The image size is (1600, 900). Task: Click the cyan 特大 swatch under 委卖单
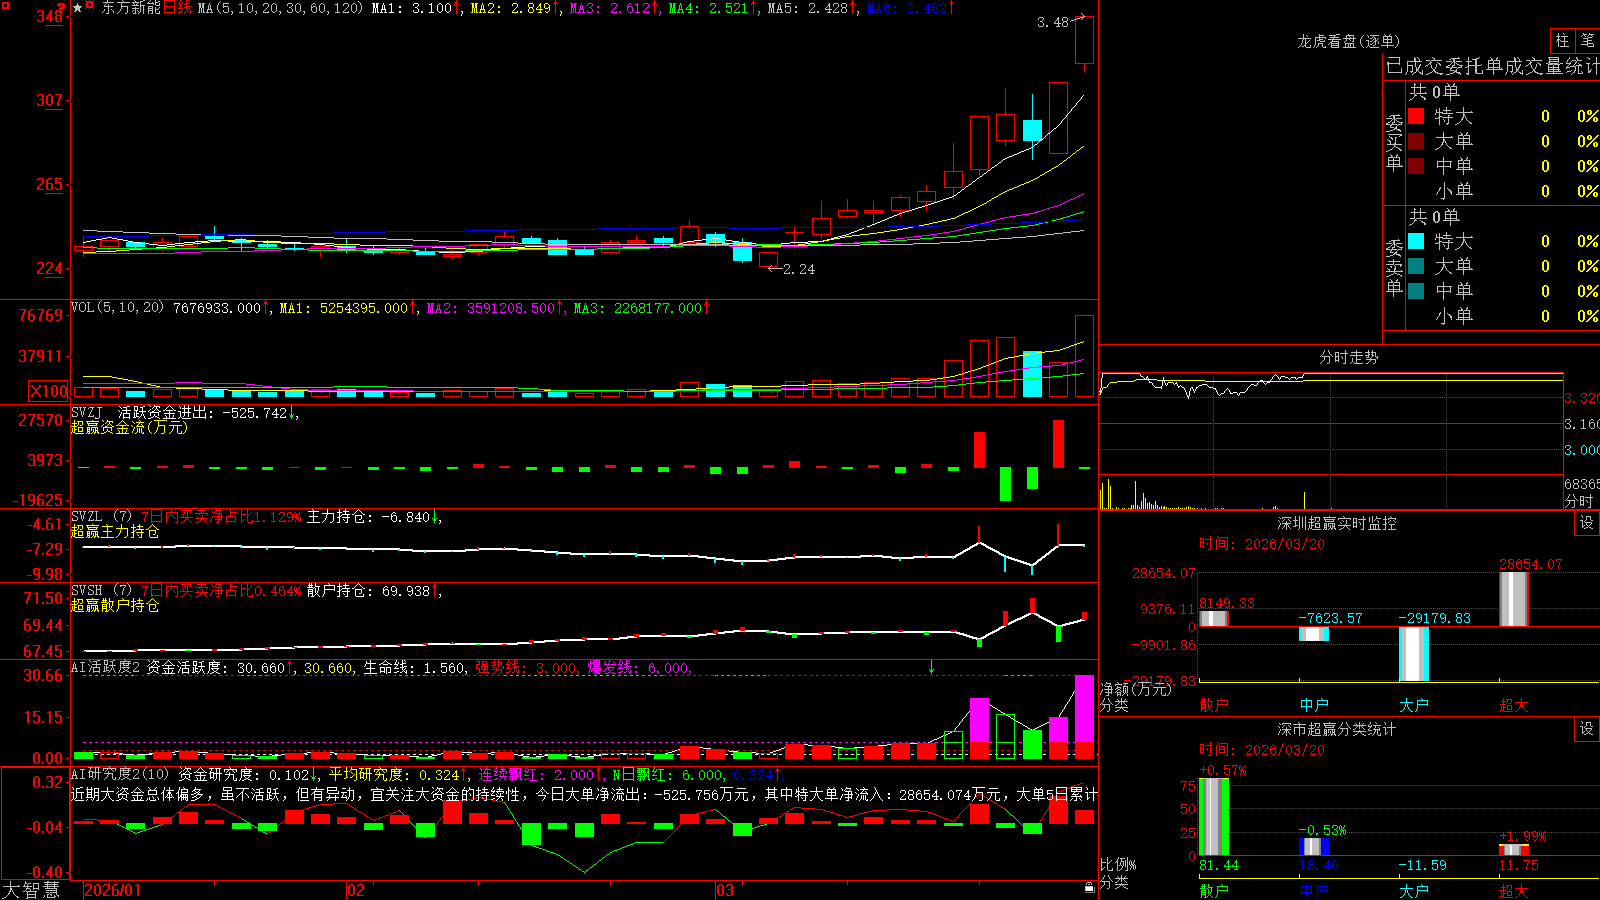tap(1416, 241)
